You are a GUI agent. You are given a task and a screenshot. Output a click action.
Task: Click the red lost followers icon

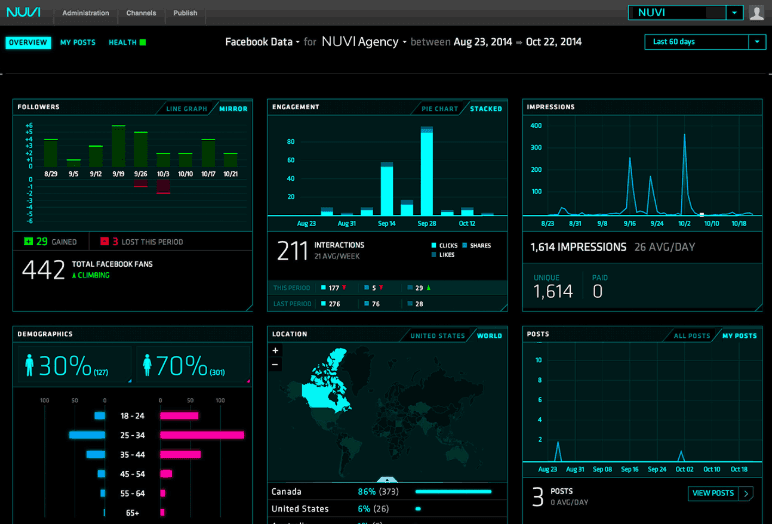click(x=104, y=241)
